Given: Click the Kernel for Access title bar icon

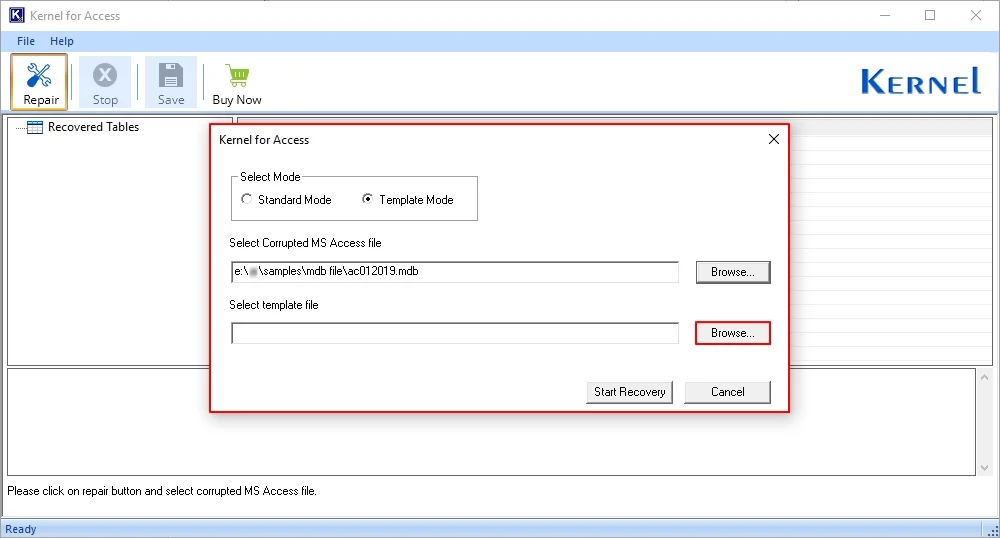Looking at the screenshot, I should click(17, 15).
